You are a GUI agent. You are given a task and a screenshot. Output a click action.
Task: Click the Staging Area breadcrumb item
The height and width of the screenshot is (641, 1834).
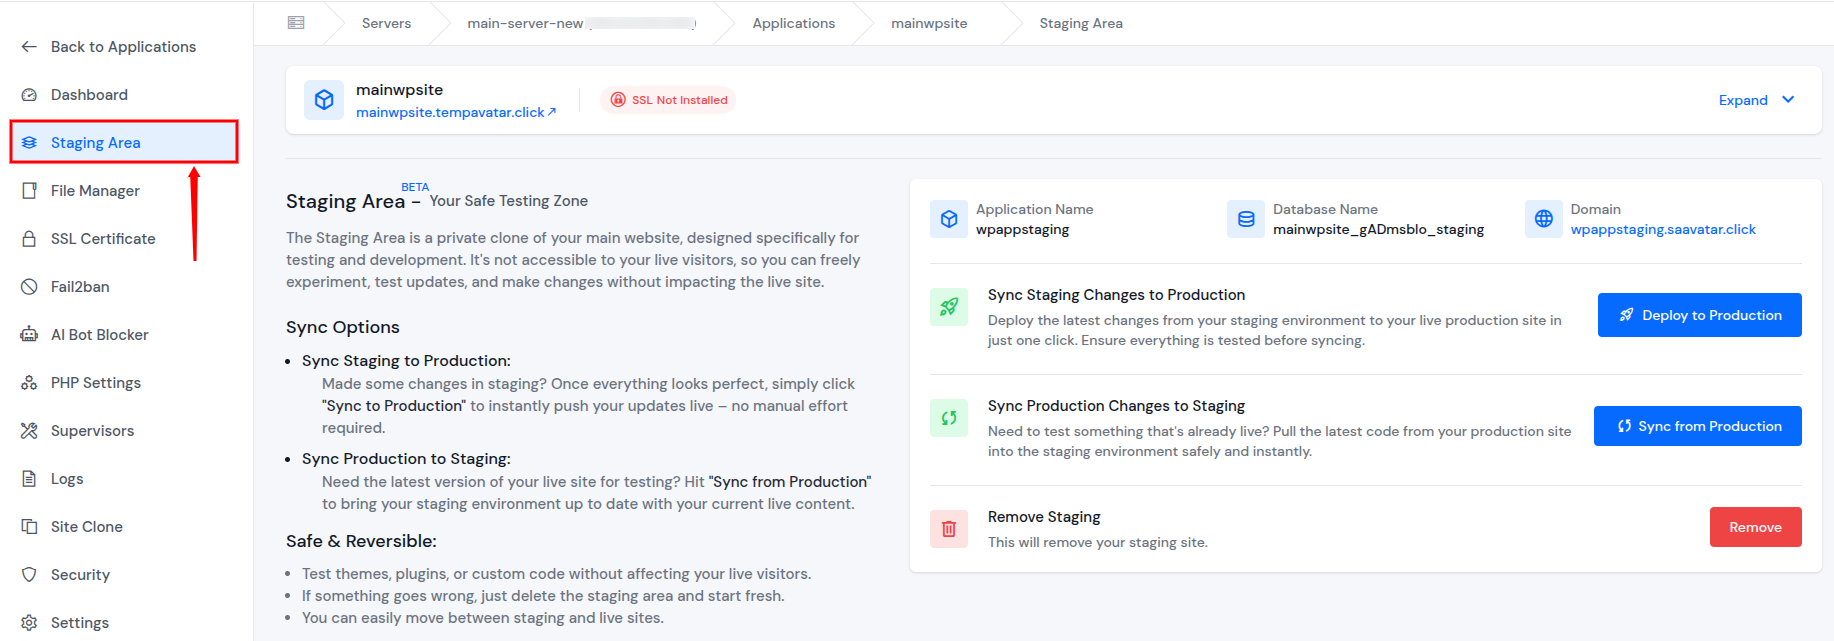point(1080,23)
